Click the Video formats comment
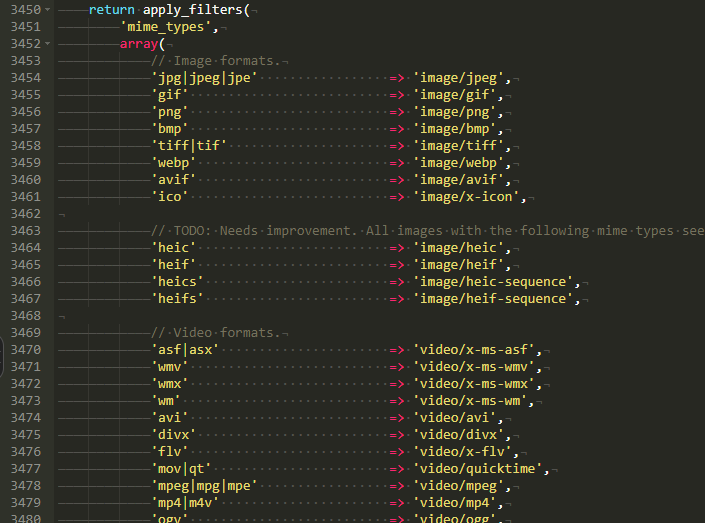705x523 pixels. click(218, 333)
